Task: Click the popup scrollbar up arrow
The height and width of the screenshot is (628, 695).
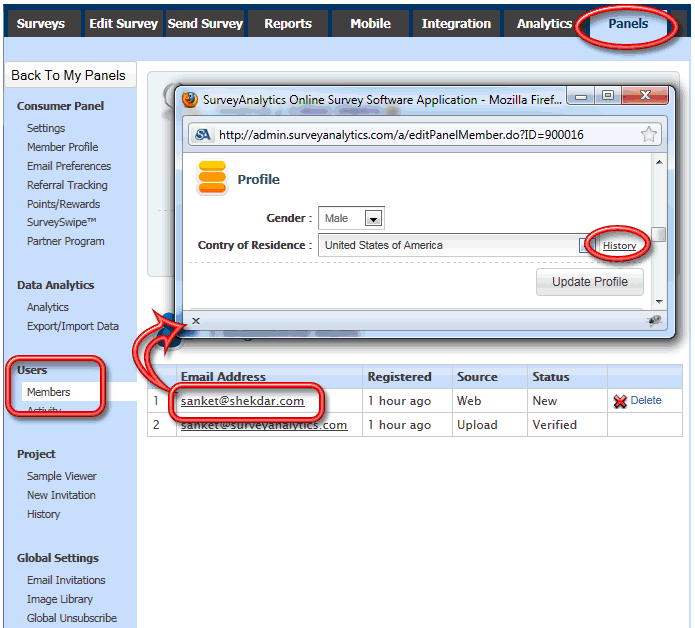Action: (x=659, y=162)
